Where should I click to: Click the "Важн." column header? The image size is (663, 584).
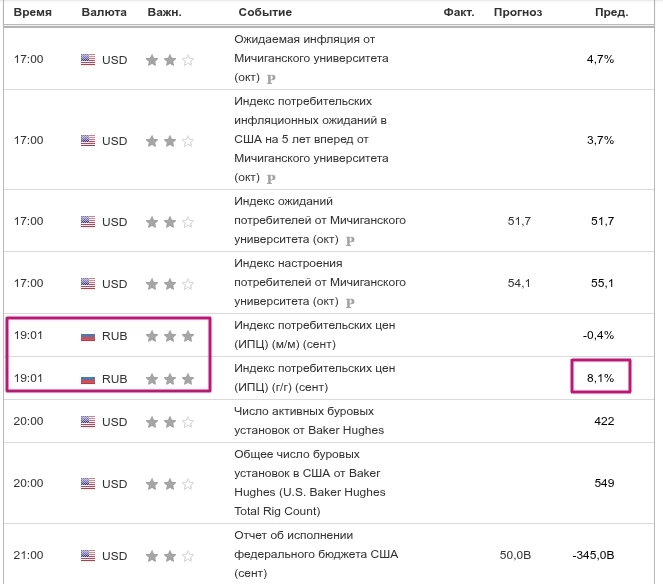pos(163,12)
